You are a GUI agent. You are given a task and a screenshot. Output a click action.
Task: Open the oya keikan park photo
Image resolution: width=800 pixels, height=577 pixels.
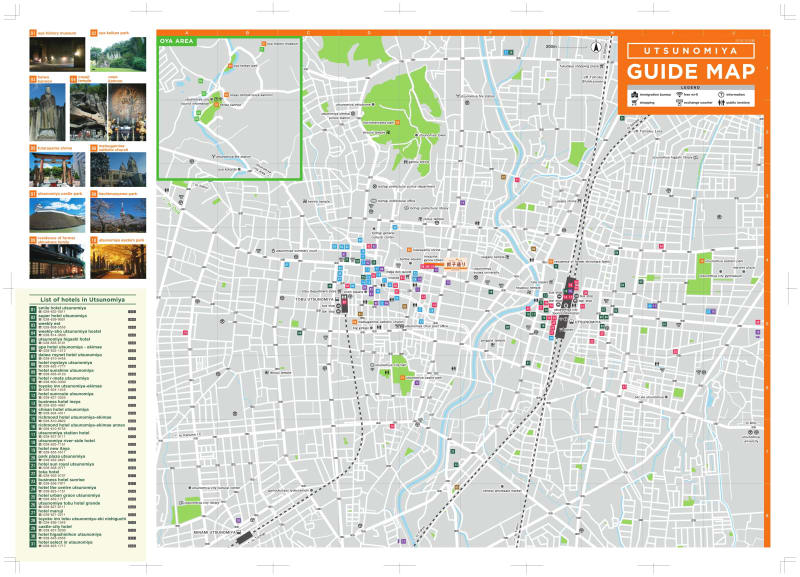[x=118, y=54]
